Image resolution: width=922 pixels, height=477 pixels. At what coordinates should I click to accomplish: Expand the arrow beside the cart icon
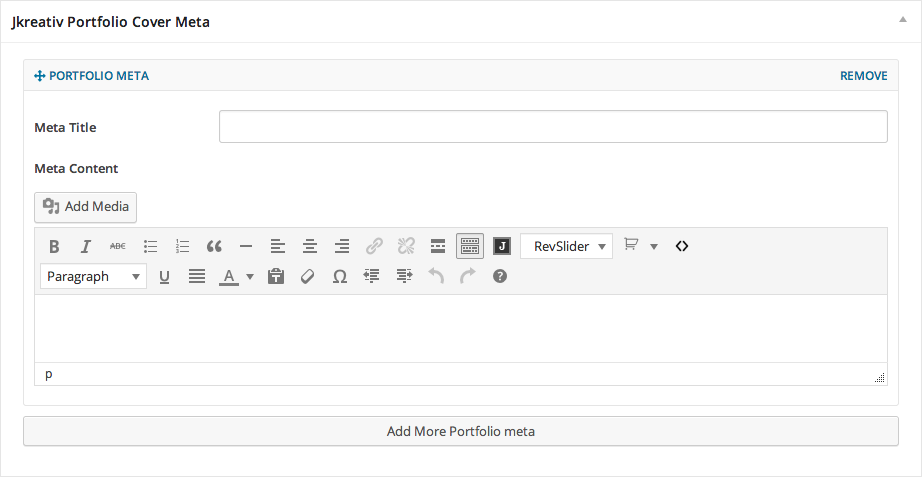click(654, 247)
